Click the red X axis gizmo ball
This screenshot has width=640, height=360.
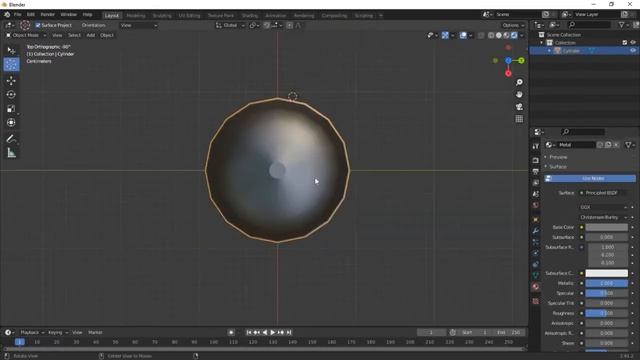[x=508, y=73]
